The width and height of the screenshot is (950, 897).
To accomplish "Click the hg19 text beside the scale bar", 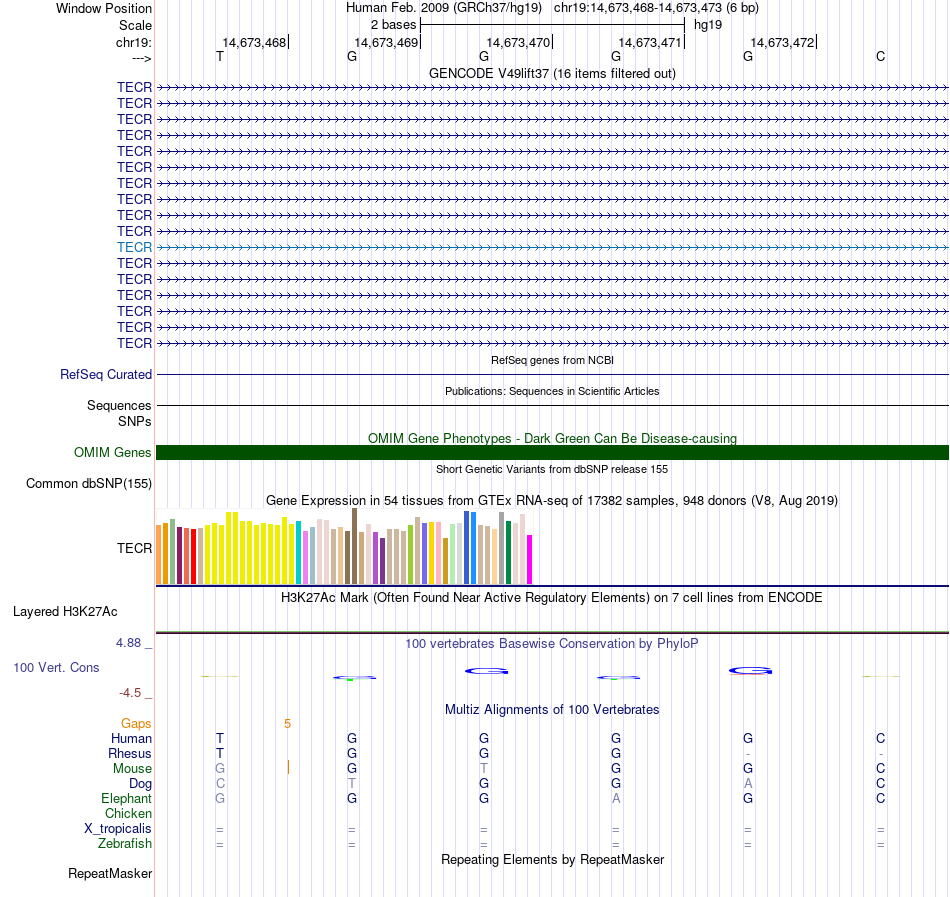I will pyautogui.click(x=708, y=25).
